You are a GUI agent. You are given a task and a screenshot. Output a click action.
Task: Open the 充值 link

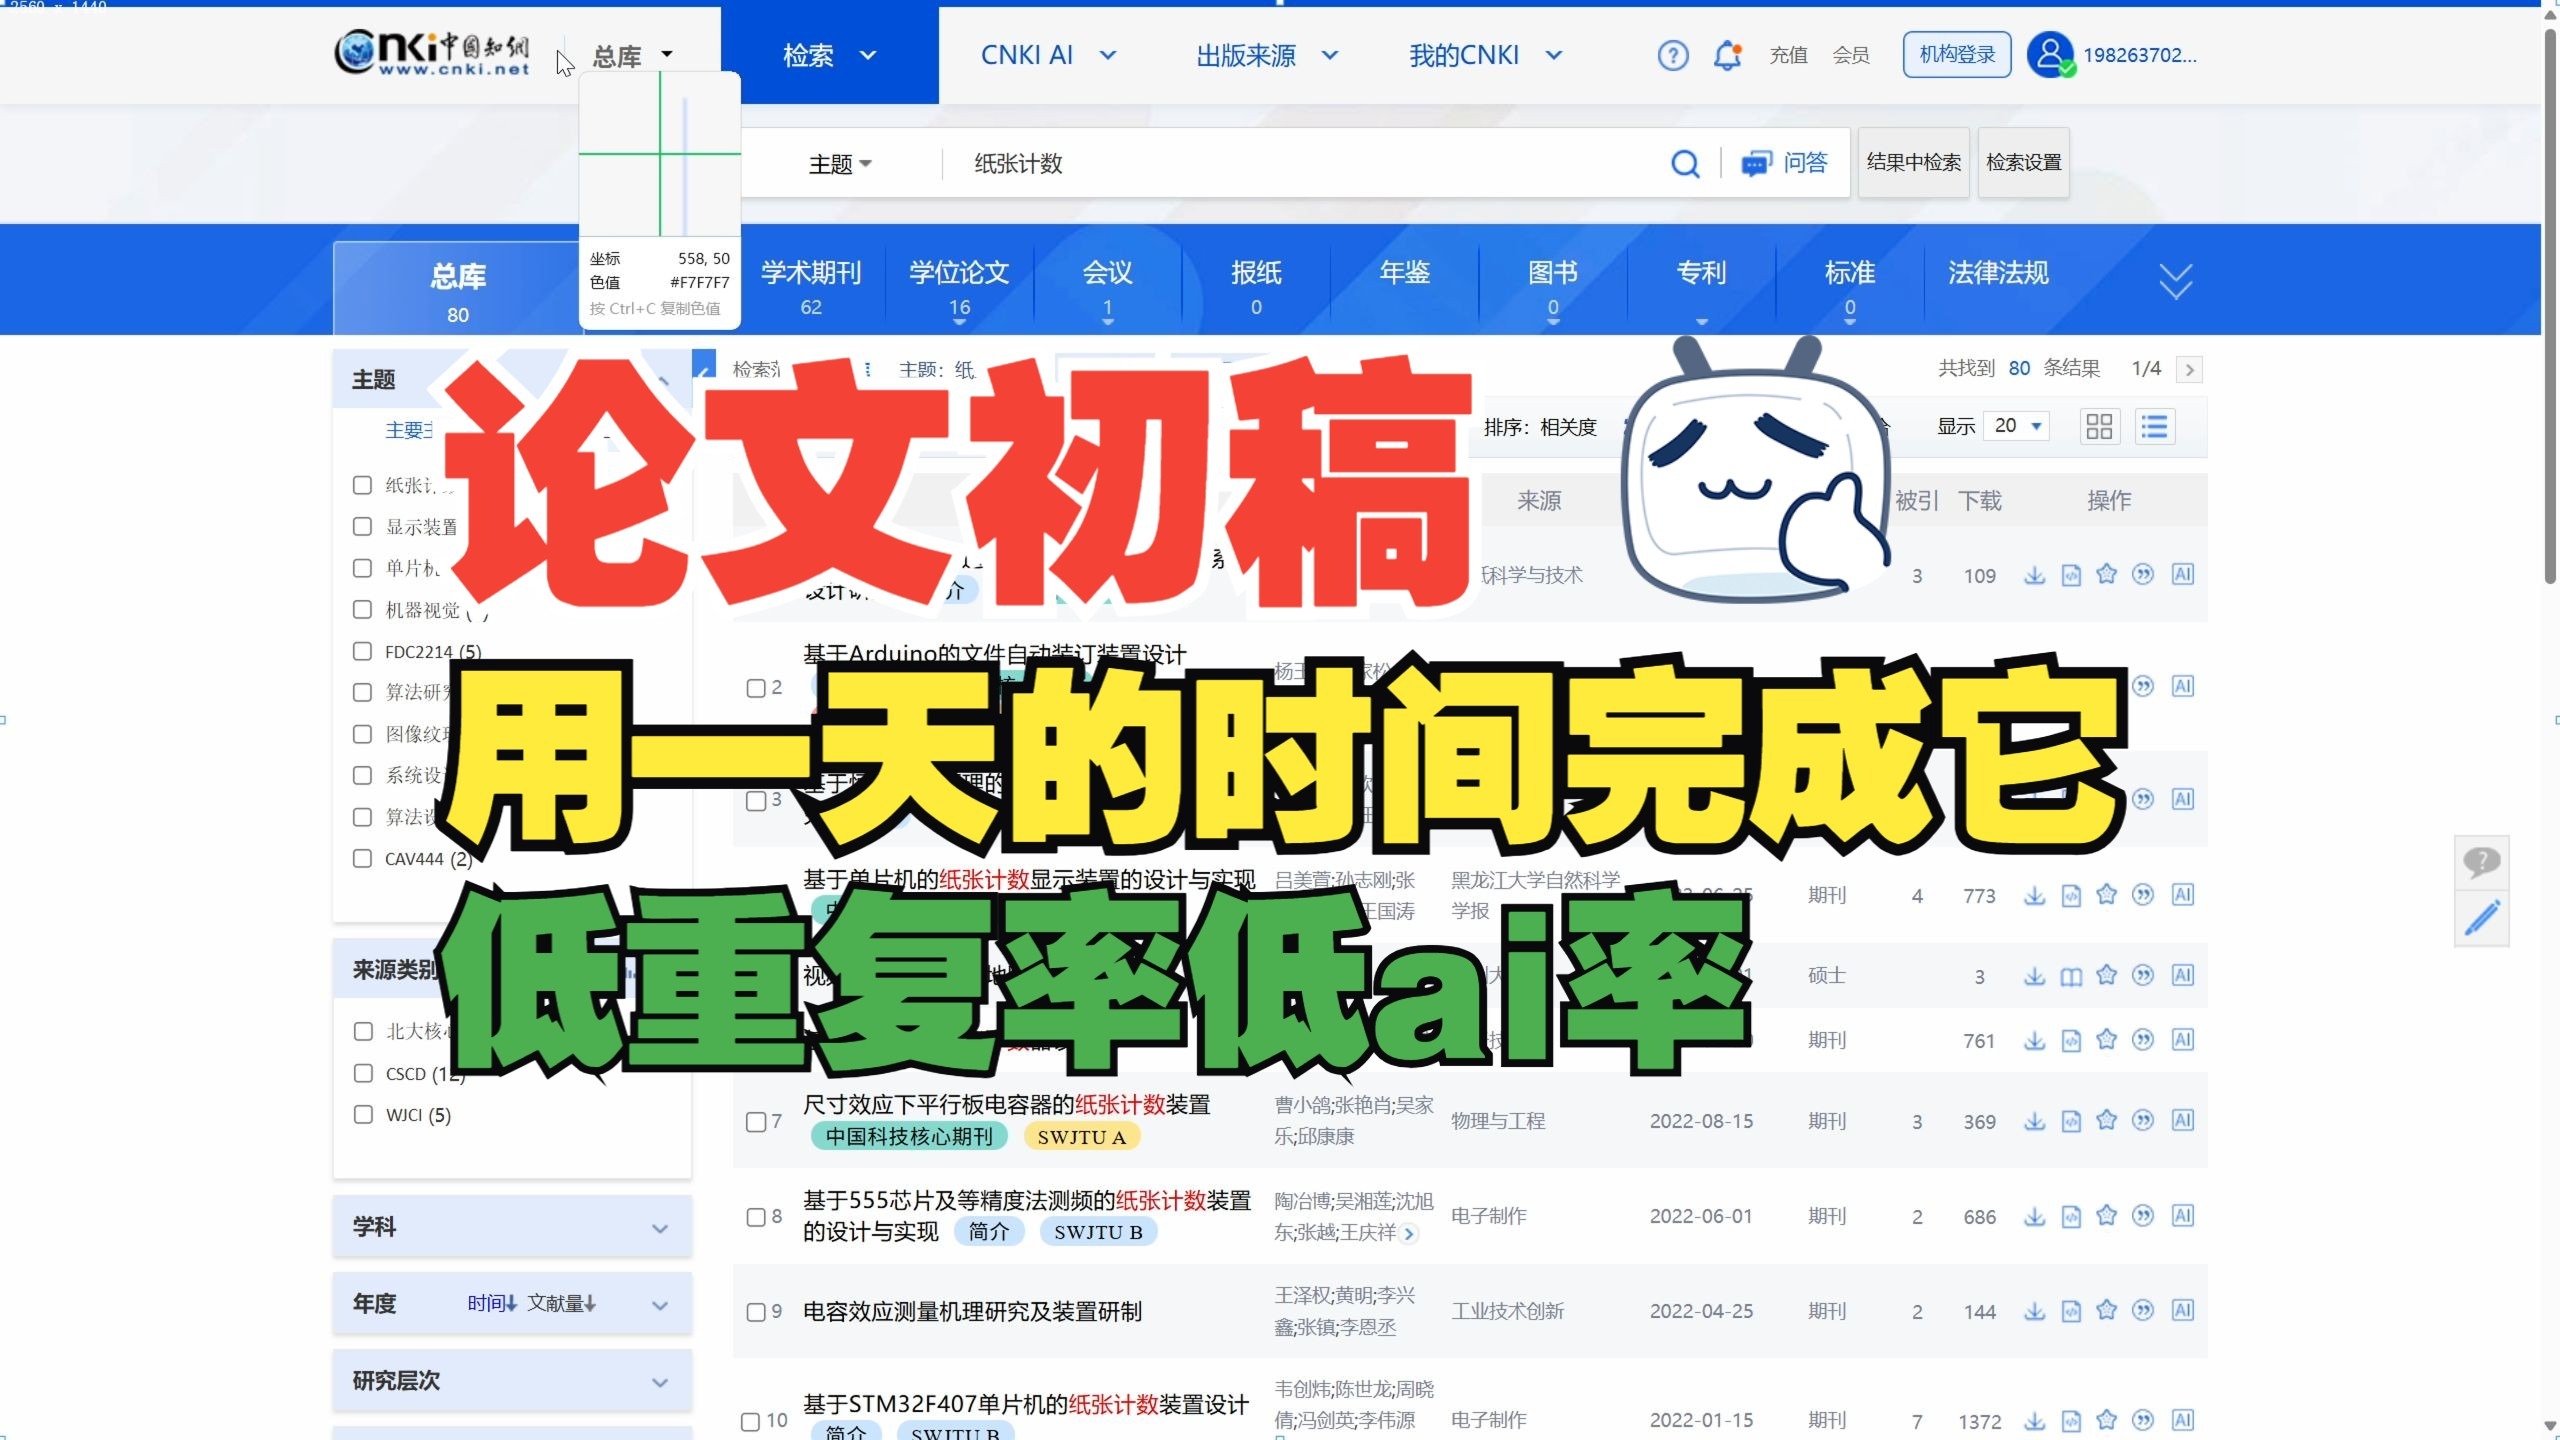[1788, 55]
